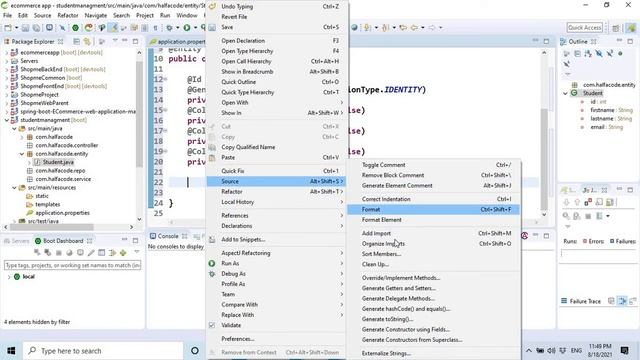Click the Cortana circle icon
Viewport: 640px width, 360px height.
coord(195,351)
